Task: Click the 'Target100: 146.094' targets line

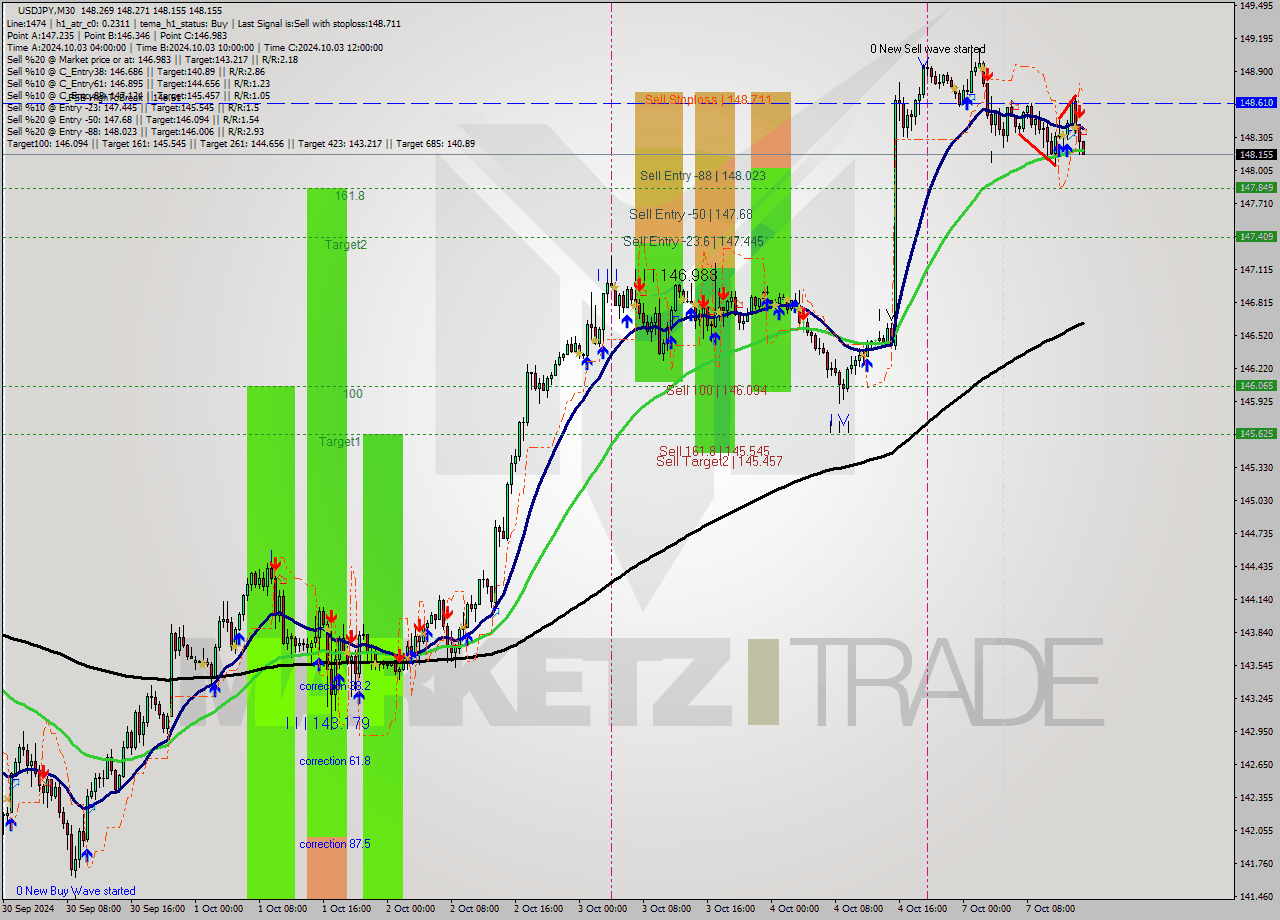Action: click(240, 143)
